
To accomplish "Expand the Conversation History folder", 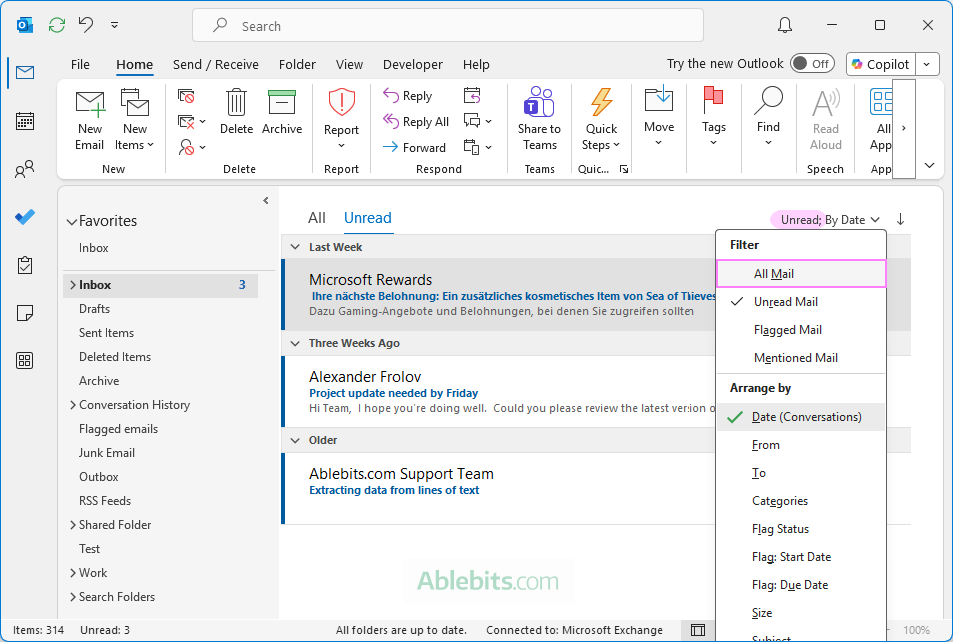I will [x=73, y=405].
